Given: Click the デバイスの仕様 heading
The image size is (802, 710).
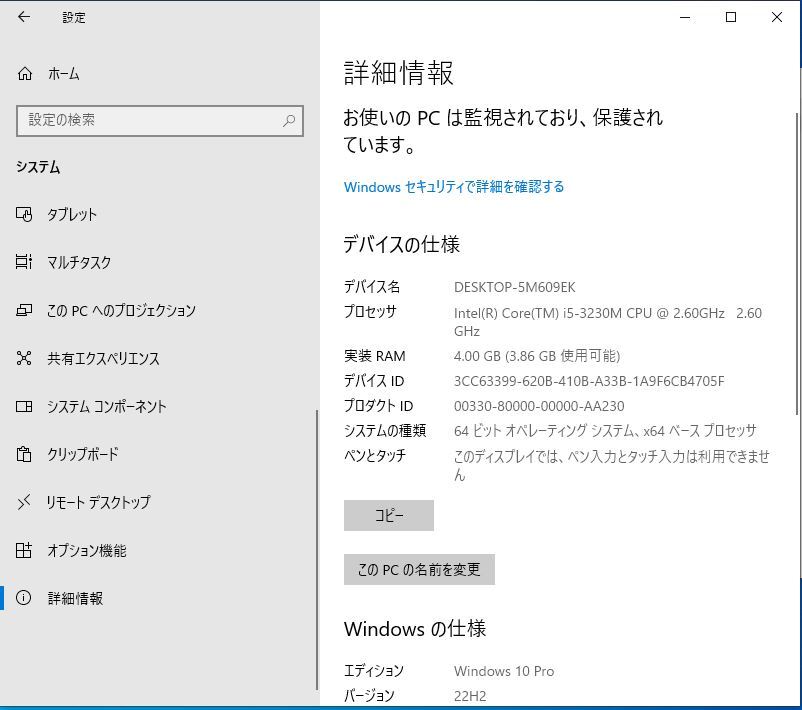Looking at the screenshot, I should coord(402,245).
